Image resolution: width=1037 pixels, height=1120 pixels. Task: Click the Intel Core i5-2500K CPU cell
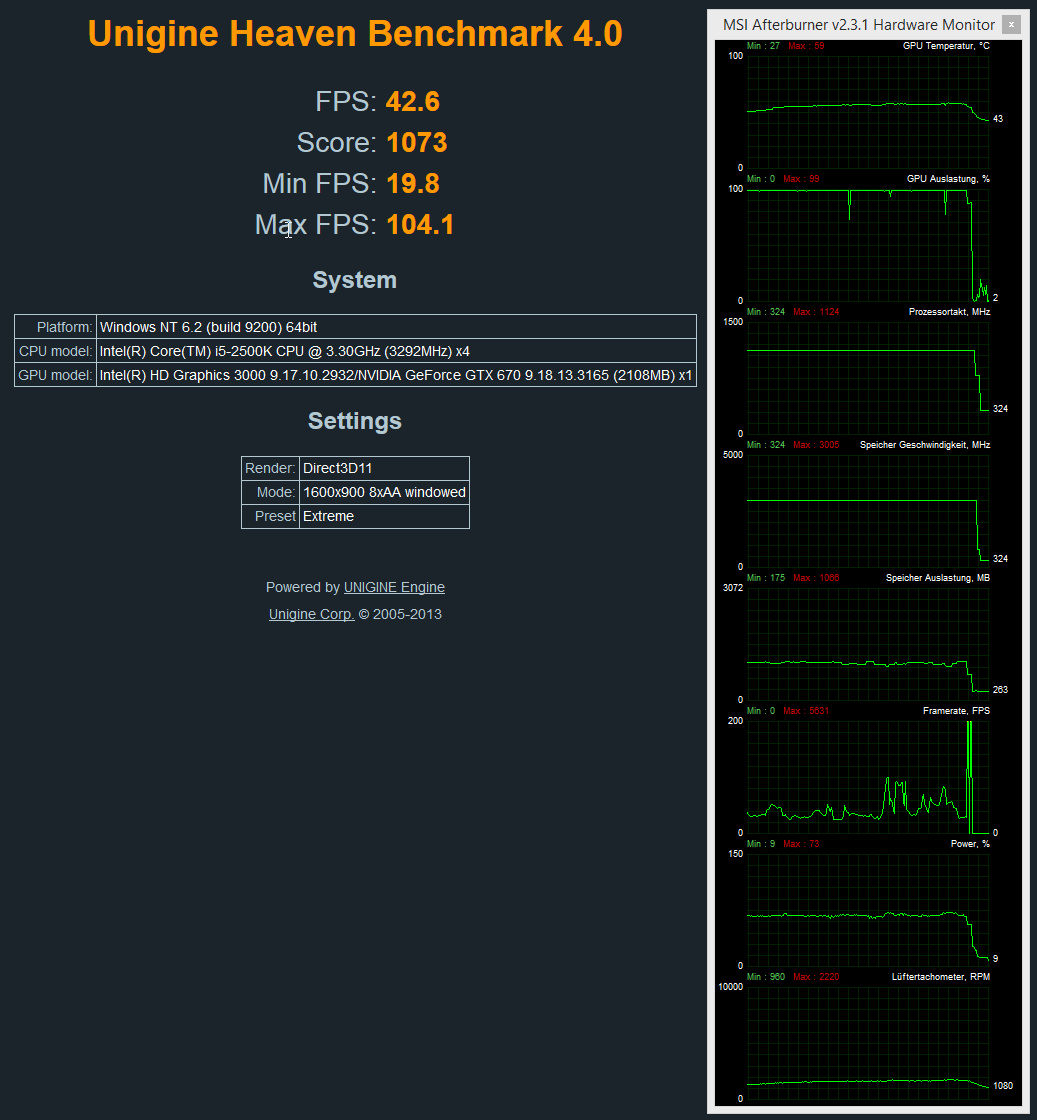point(396,351)
